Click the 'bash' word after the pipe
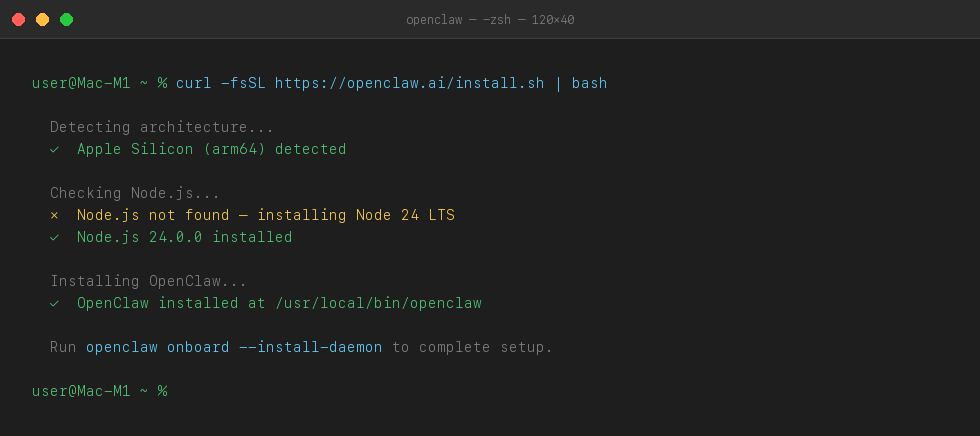 coord(589,83)
